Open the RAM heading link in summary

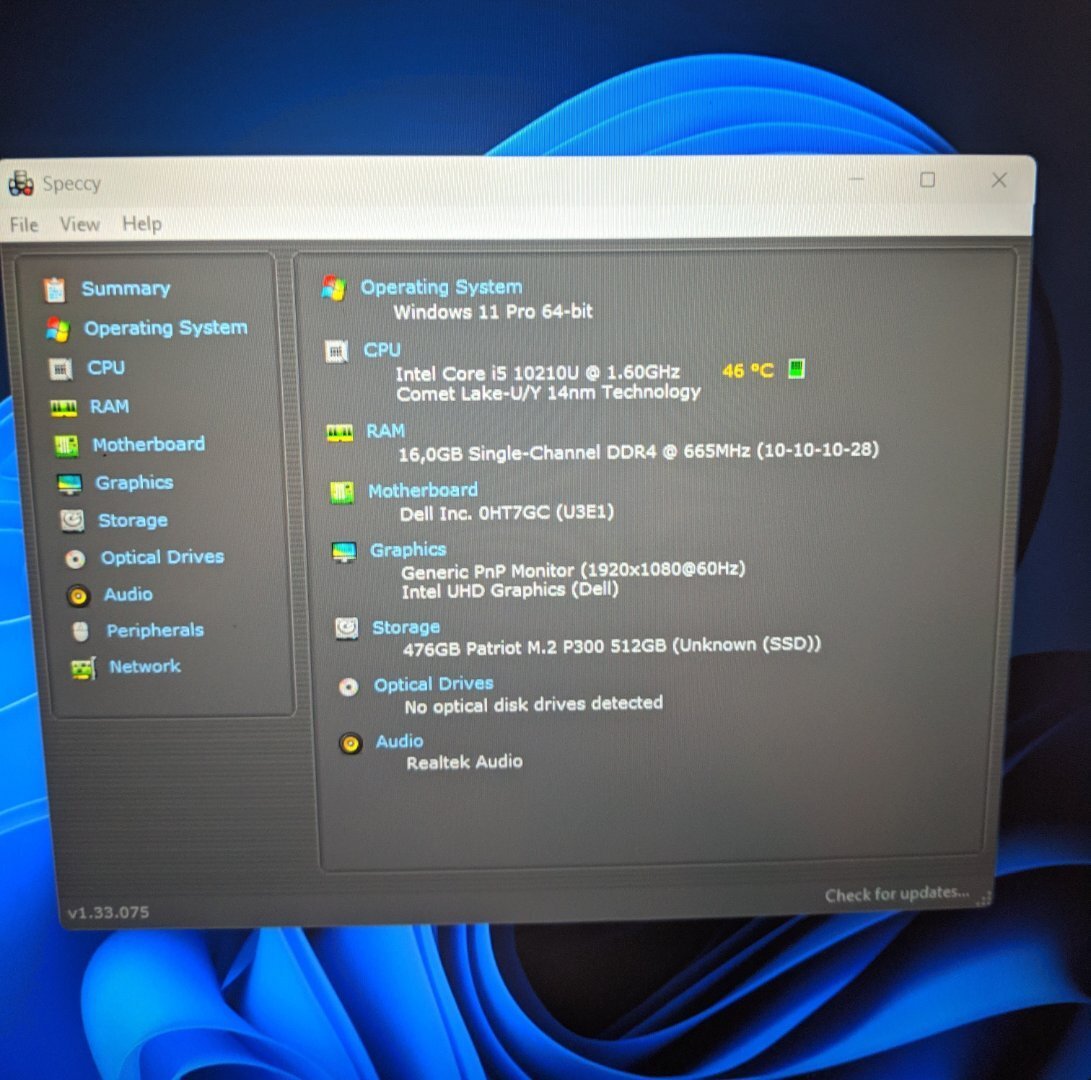(385, 431)
